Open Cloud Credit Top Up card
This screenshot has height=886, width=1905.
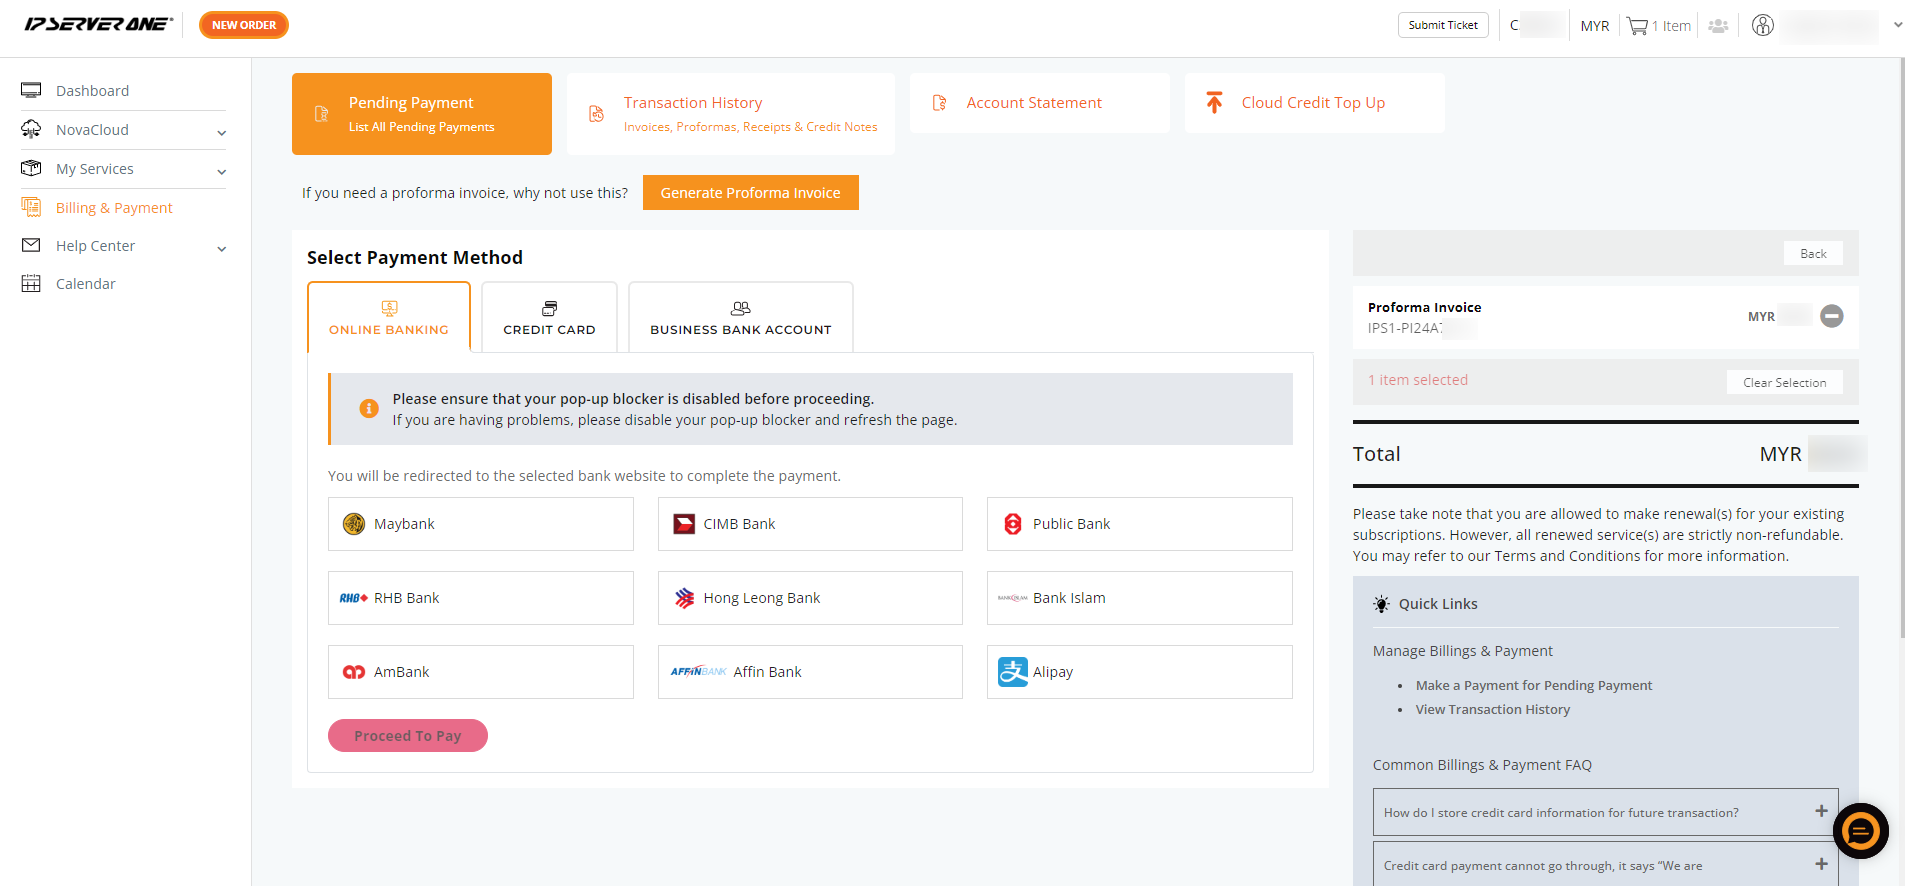(1315, 103)
